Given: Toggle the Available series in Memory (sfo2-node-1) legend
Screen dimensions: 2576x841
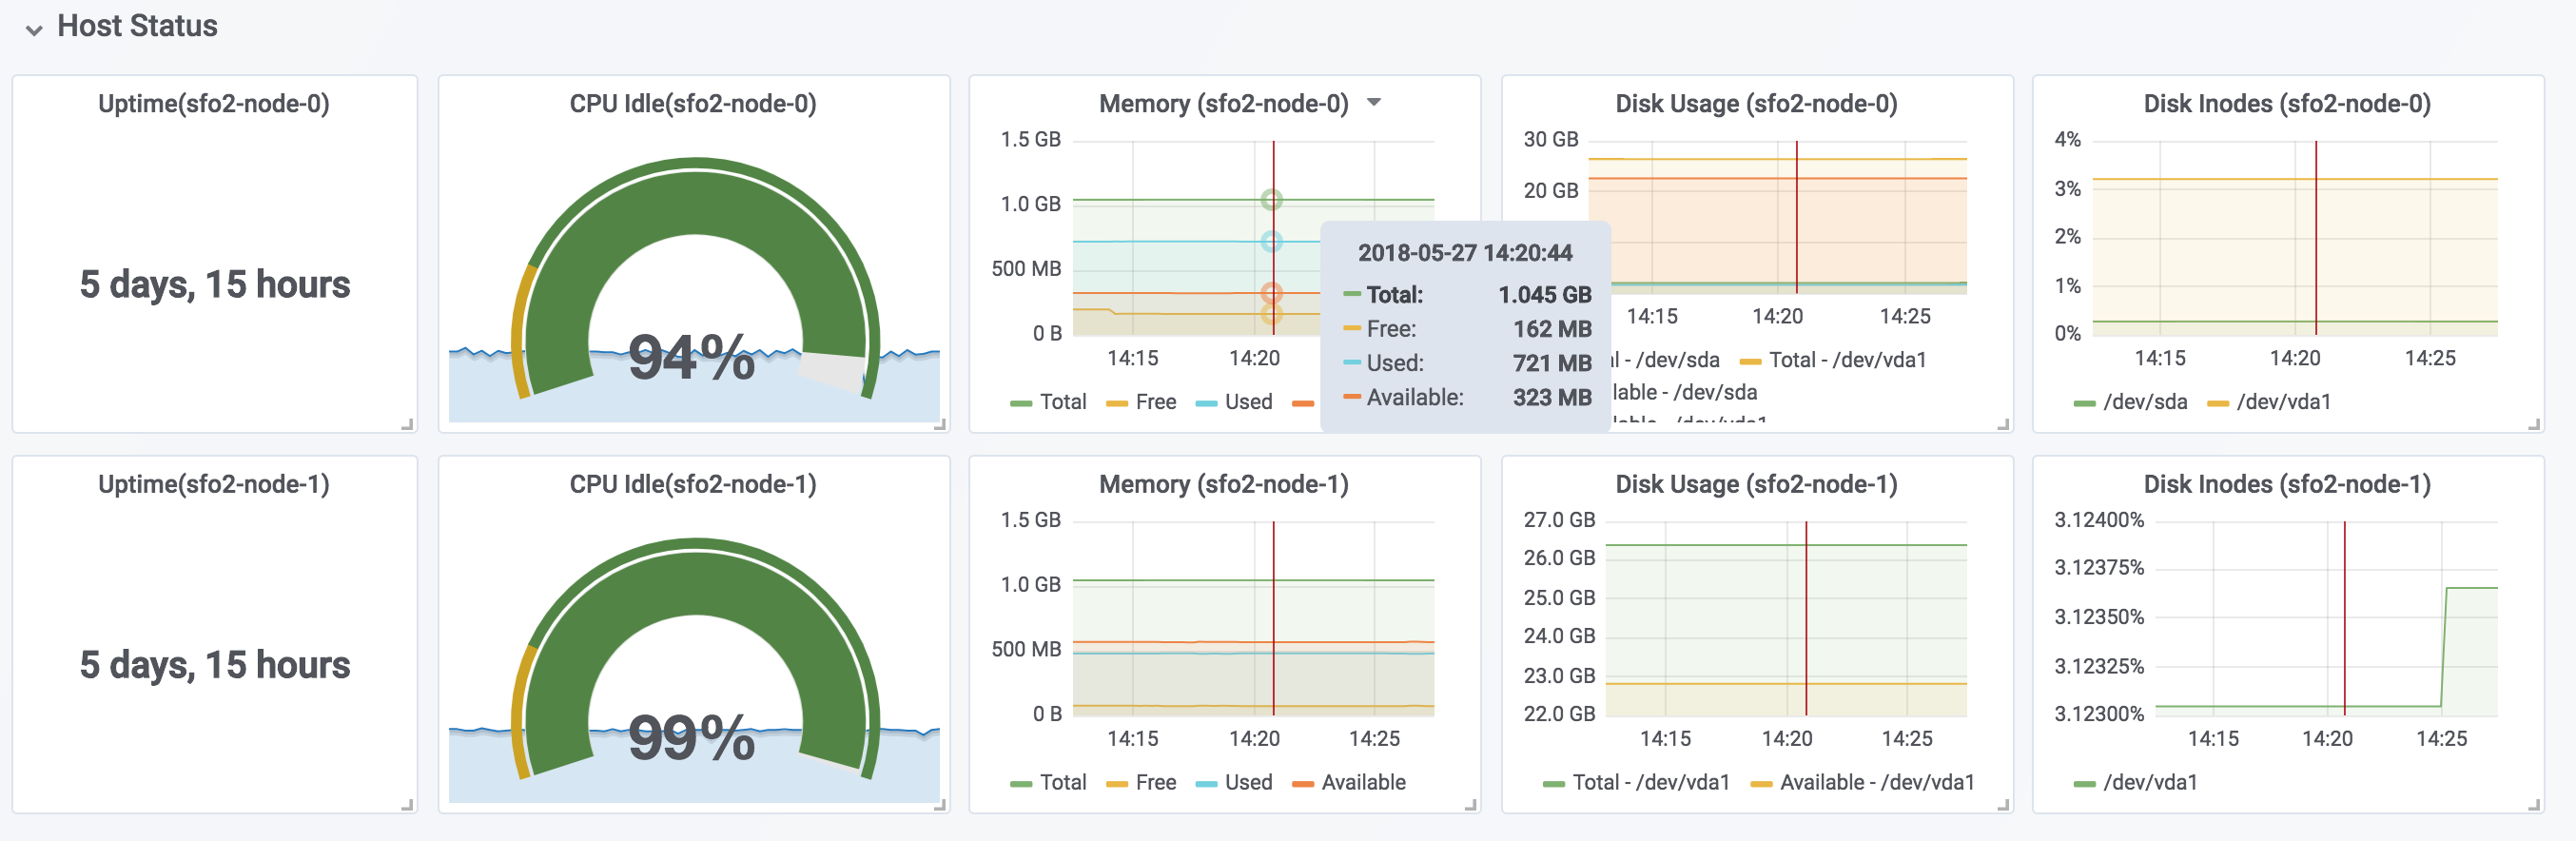Looking at the screenshot, I should pyautogui.click(x=1362, y=782).
